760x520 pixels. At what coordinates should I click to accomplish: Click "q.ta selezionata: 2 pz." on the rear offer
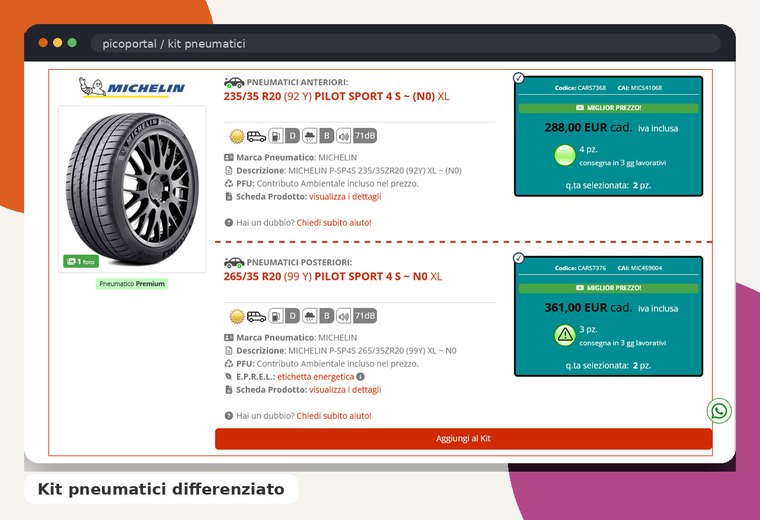coord(608,365)
